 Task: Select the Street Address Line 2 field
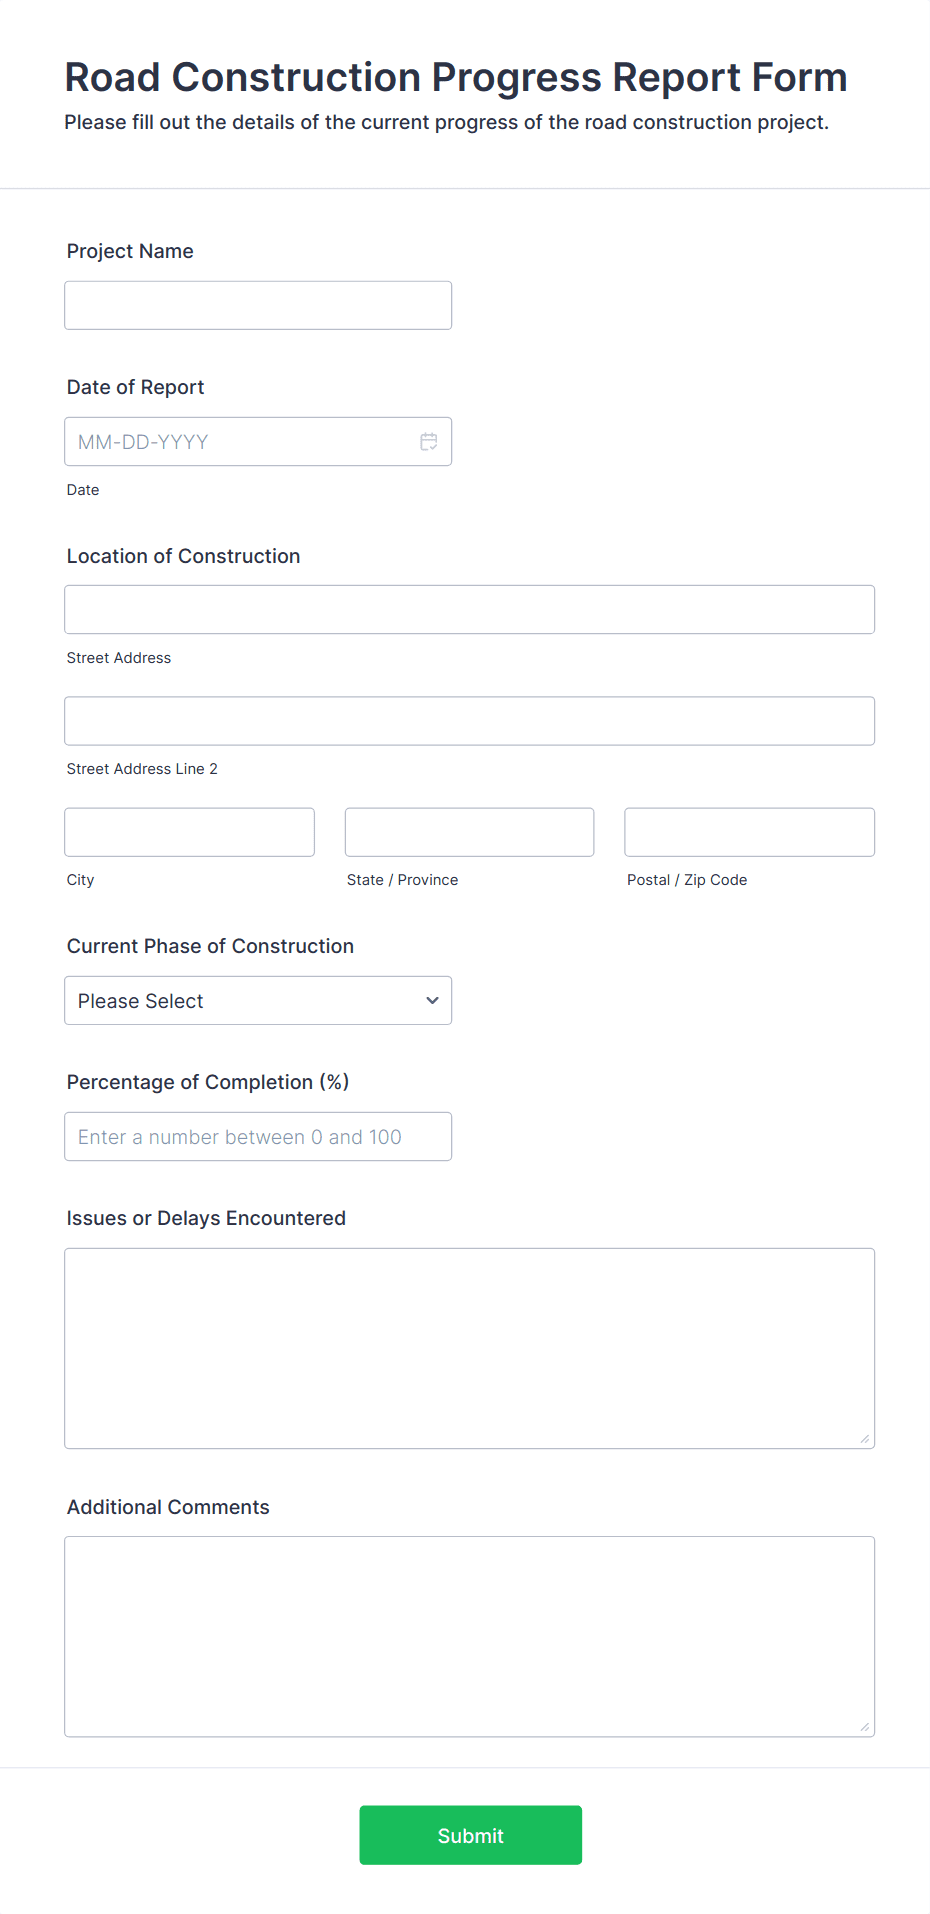pyautogui.click(x=469, y=720)
